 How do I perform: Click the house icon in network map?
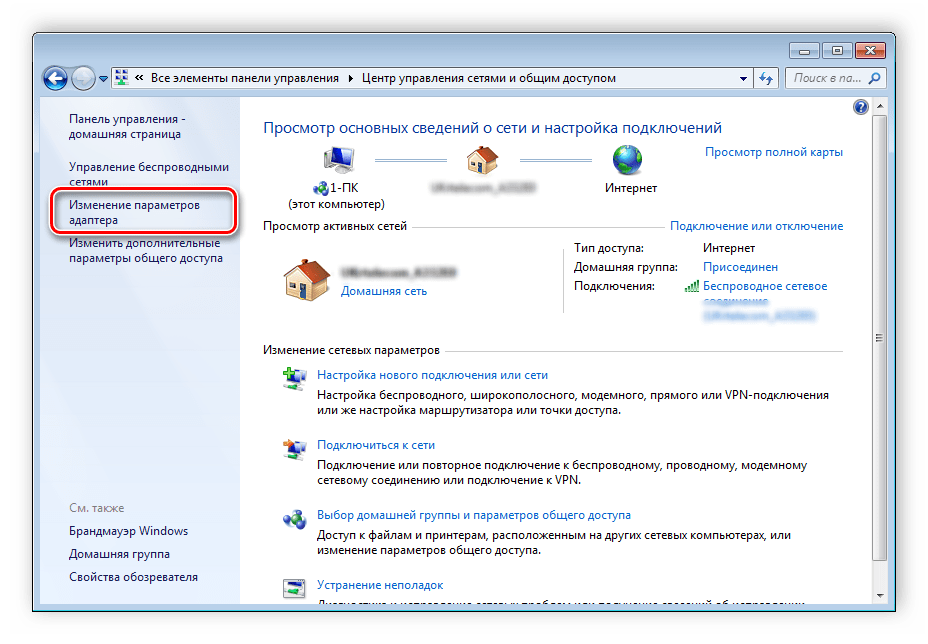[x=482, y=160]
